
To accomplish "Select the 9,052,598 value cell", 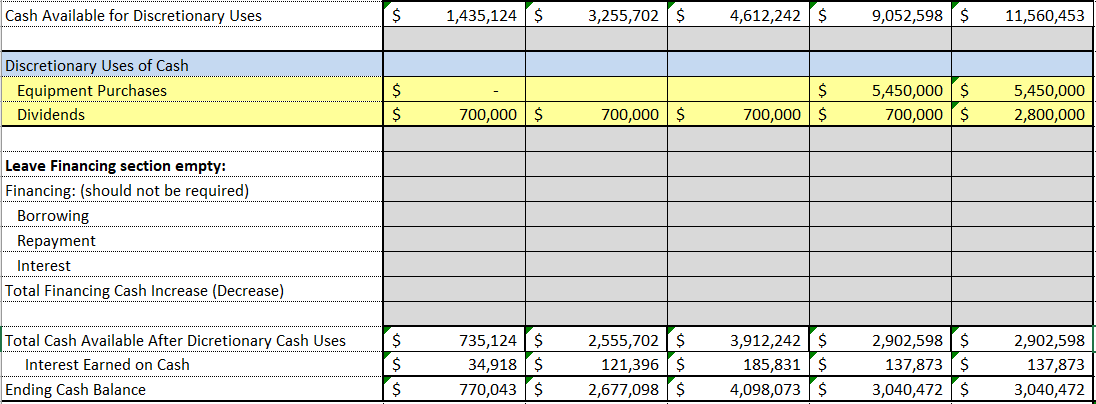I will pos(880,15).
